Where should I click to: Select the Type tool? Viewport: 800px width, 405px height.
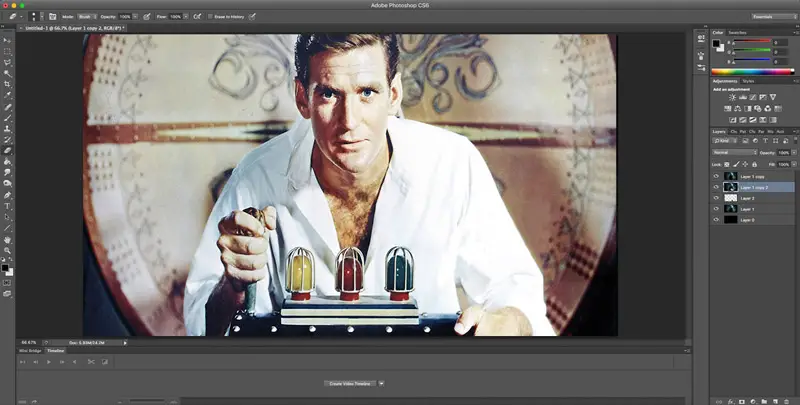[7, 206]
